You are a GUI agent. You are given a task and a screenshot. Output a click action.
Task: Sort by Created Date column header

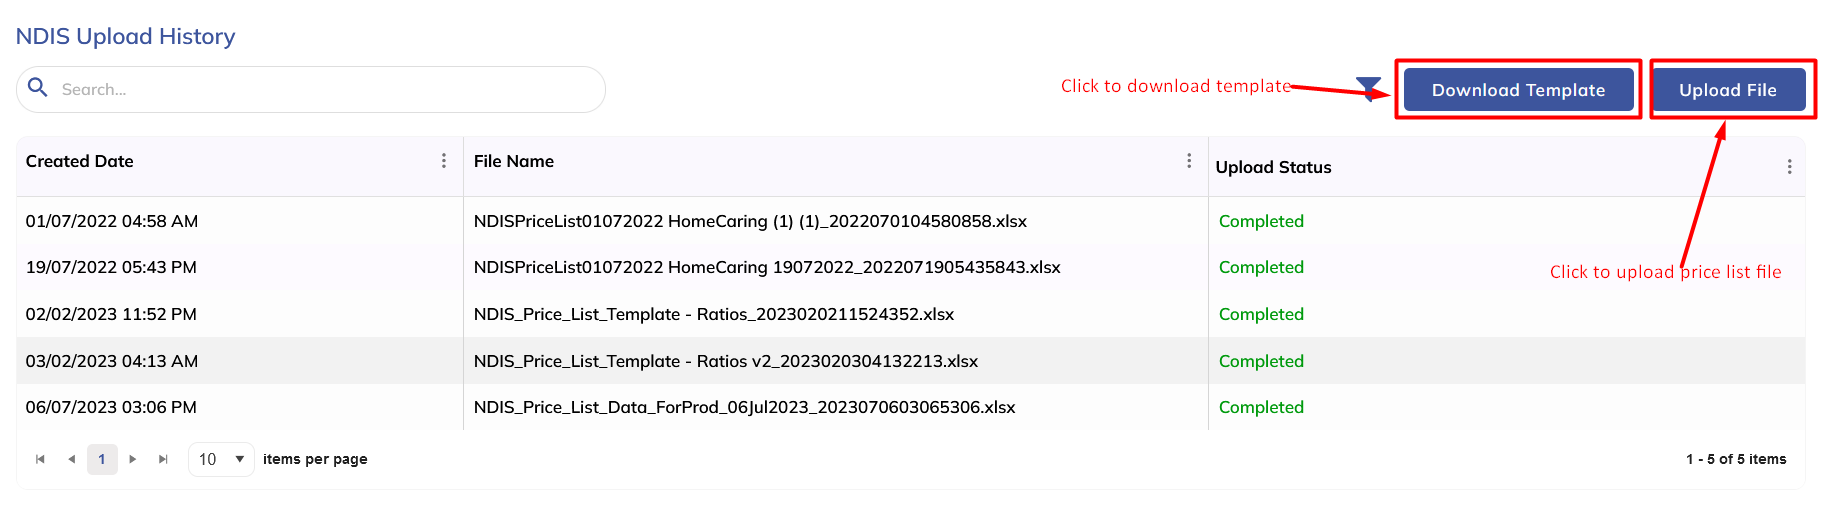pyautogui.click(x=80, y=161)
